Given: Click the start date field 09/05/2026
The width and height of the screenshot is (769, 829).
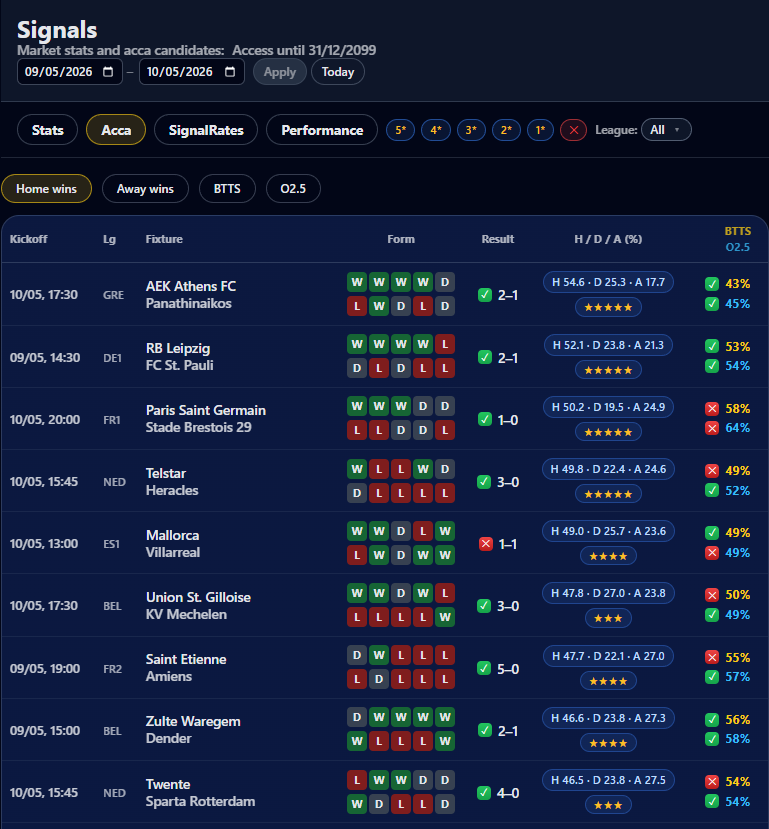Looking at the screenshot, I should pos(70,72).
